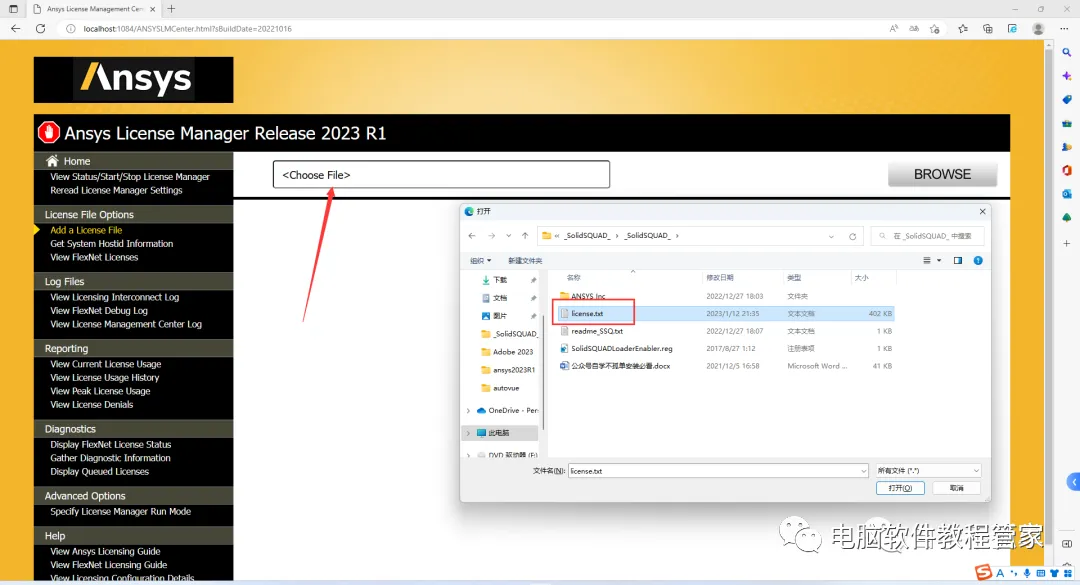
Task: Click the 取消 cancel button
Action: coord(957,488)
